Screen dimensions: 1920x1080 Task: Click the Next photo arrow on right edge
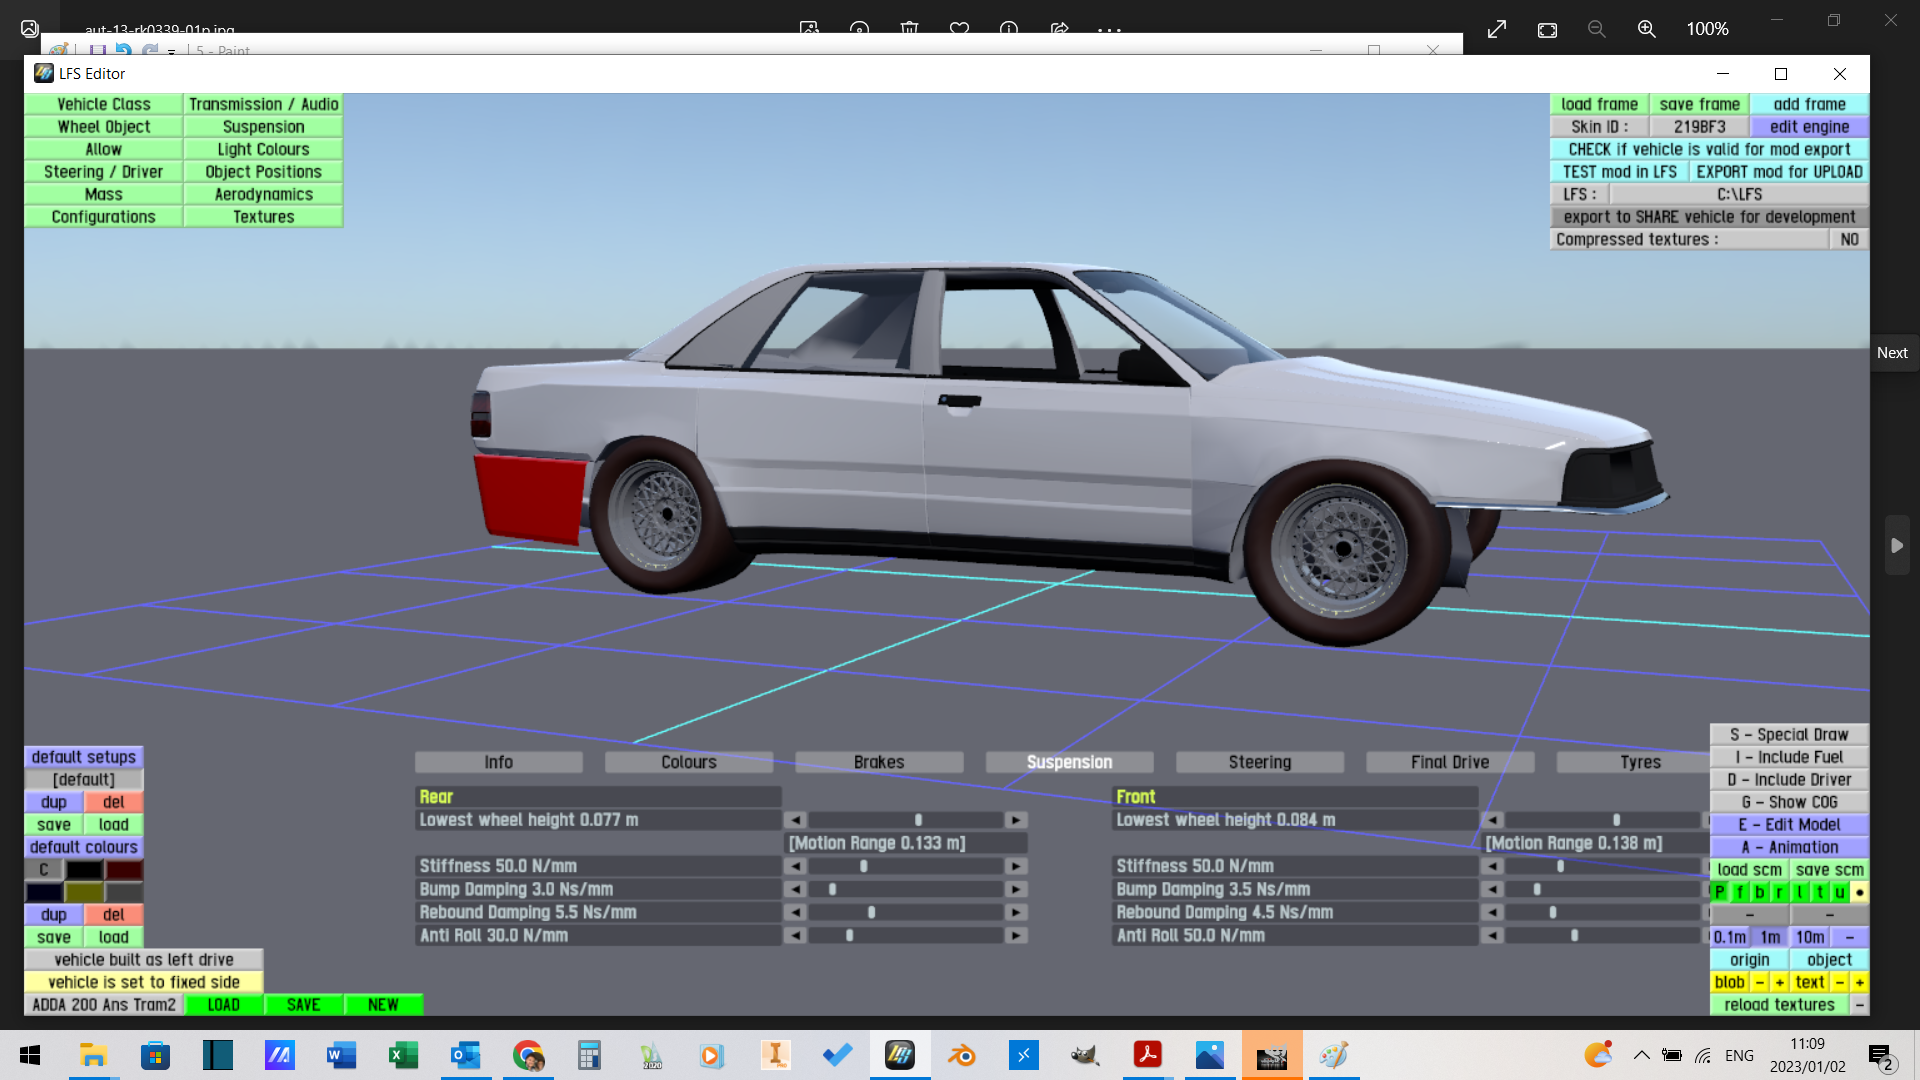point(1897,545)
